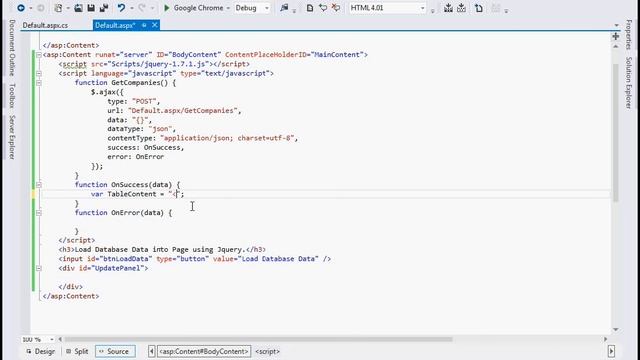
Task: Collapse the script language javascript block
Action: [38, 73]
